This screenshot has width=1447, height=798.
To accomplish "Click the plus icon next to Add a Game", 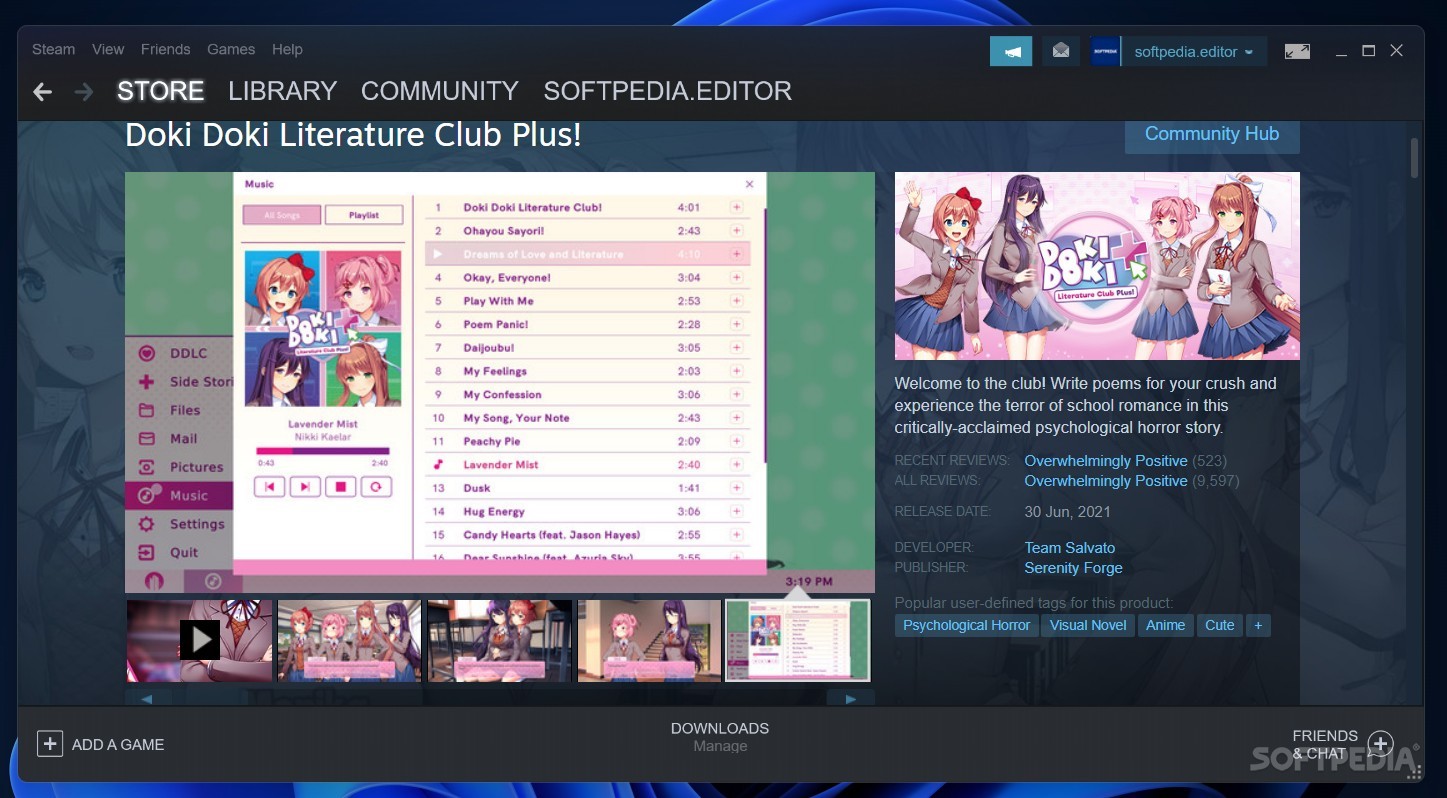I will 49,744.
